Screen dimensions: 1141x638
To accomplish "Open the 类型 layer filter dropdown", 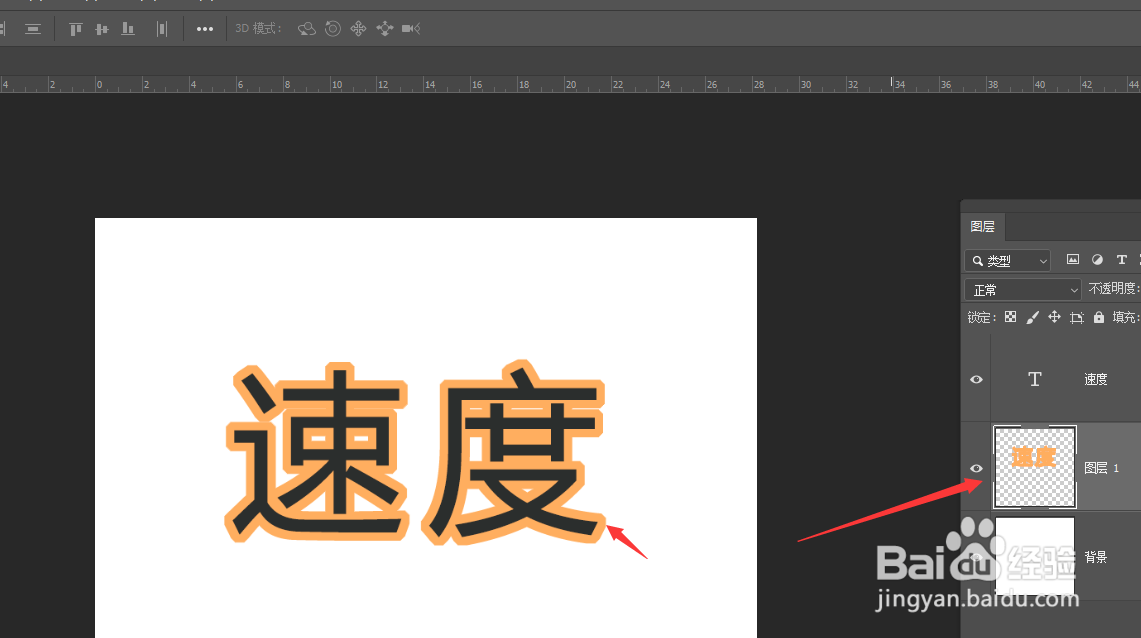I will click(x=1007, y=260).
